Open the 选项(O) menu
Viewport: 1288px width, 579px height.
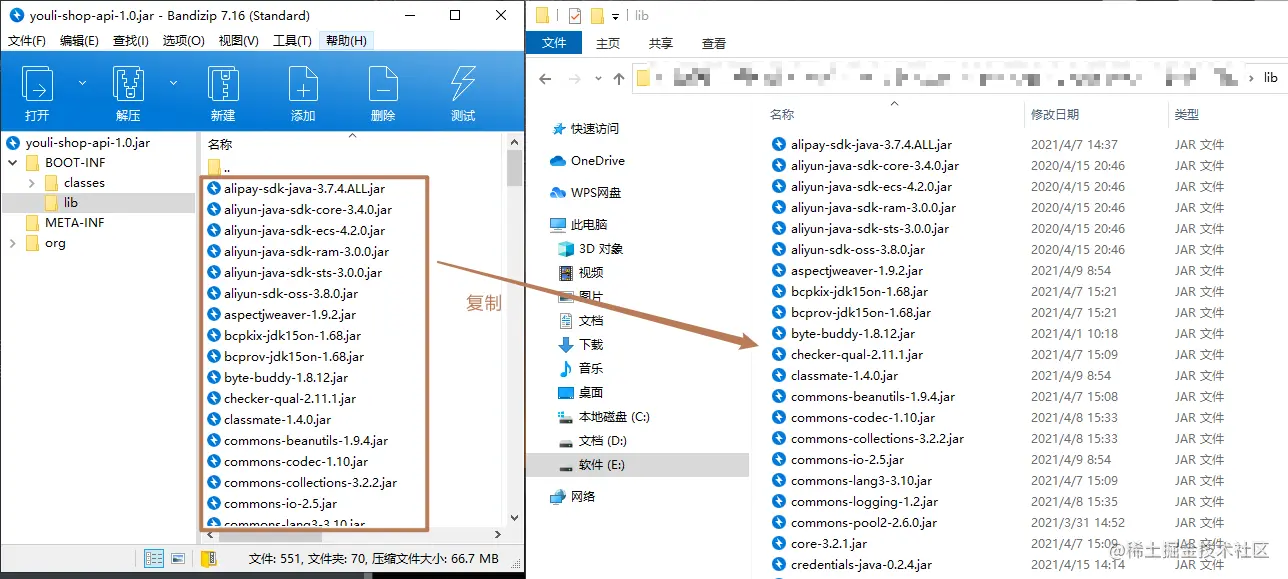click(x=184, y=41)
